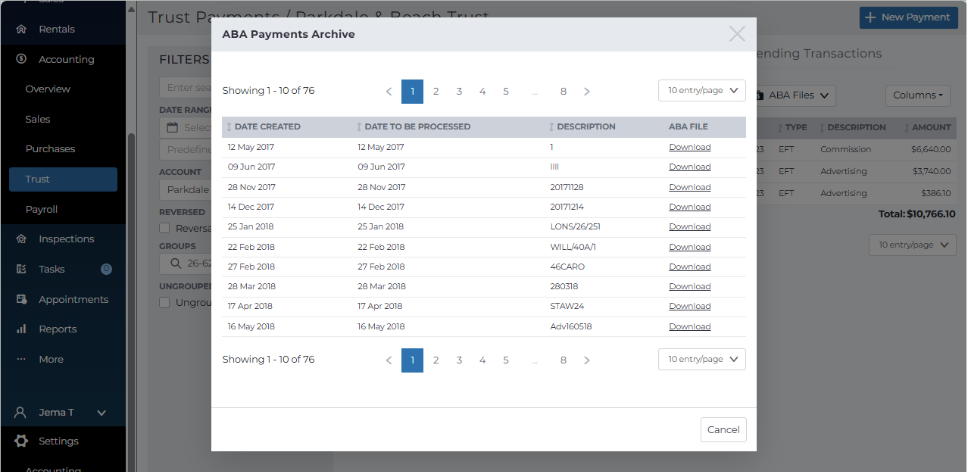Viewport: 967px width, 472px height.
Task: Sort archive by Description column
Action: (x=582, y=126)
